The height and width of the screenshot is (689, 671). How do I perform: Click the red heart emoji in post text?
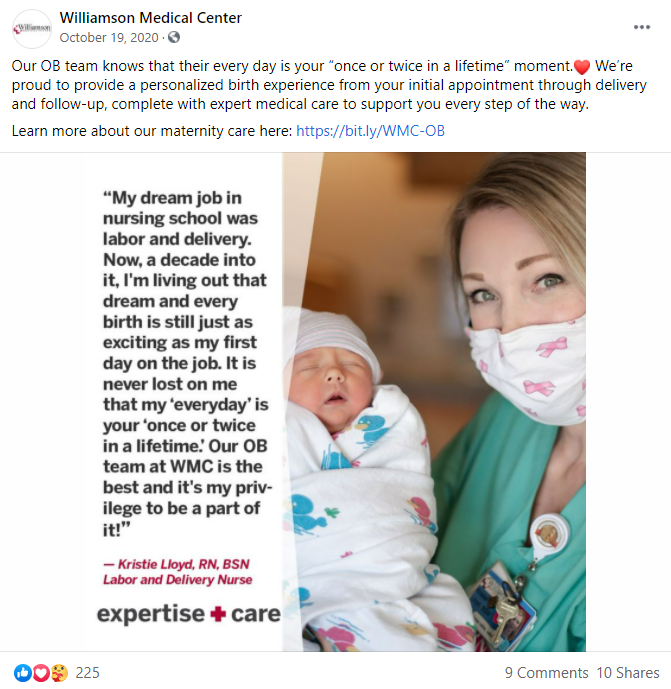(582, 67)
